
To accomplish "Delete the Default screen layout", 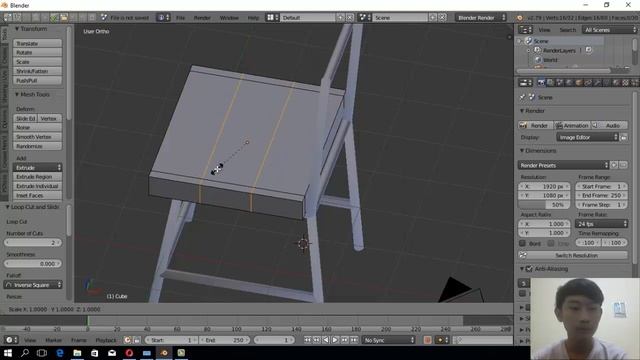I will 350,18.
